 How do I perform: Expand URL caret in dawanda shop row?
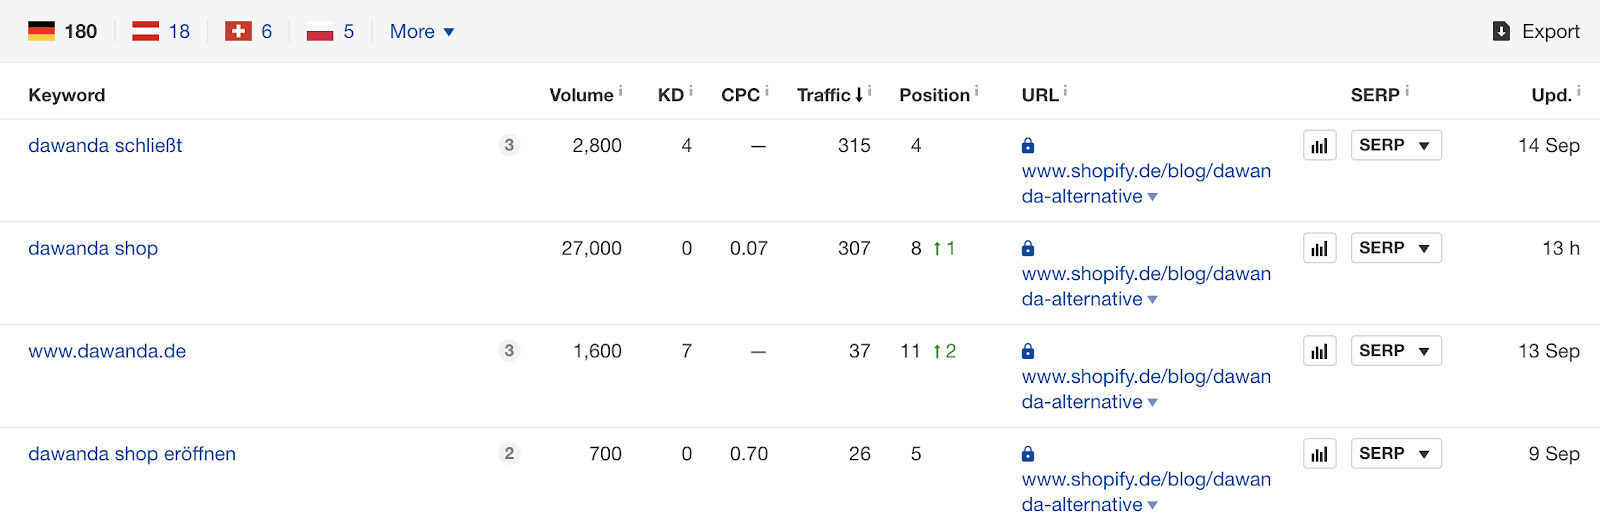[x=1153, y=301]
